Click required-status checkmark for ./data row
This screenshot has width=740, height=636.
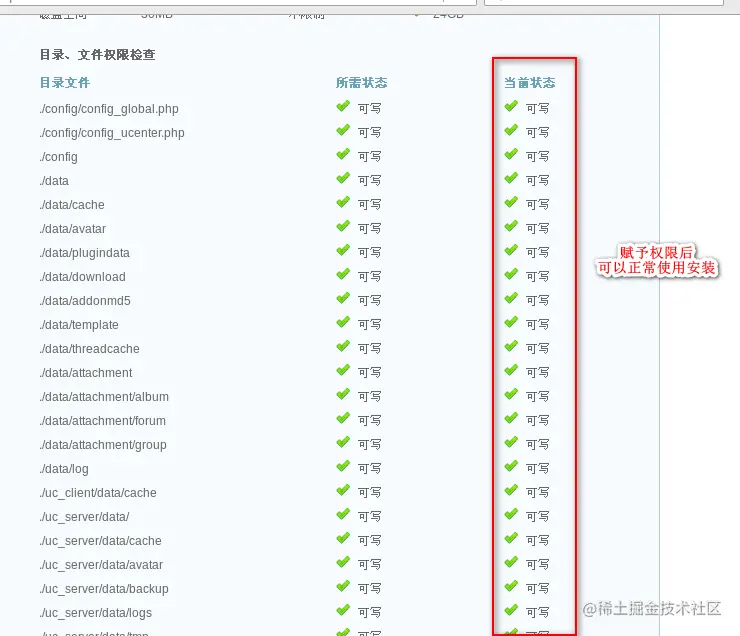coord(343,178)
